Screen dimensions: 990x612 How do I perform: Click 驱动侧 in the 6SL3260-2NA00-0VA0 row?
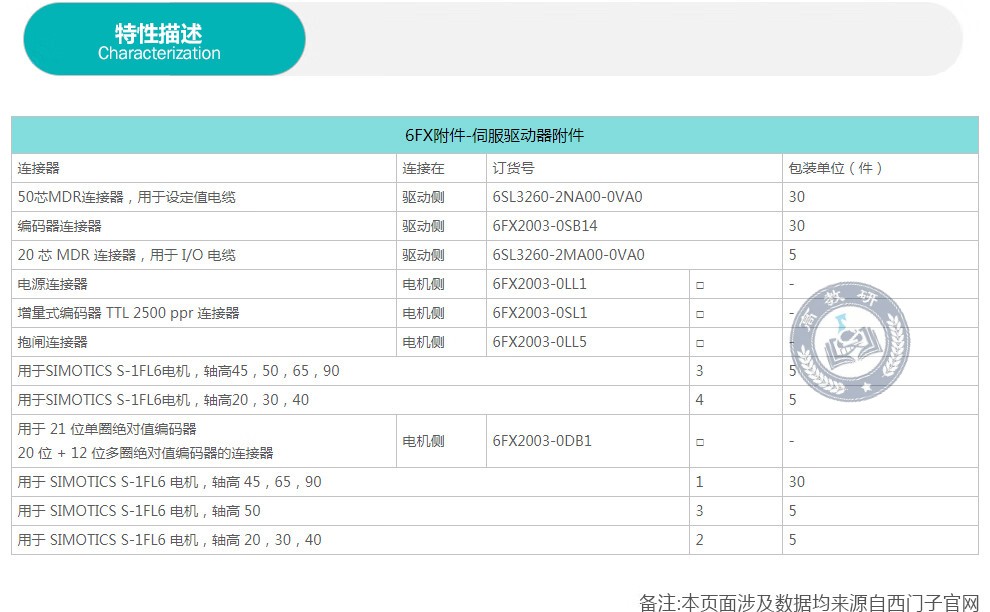click(423, 197)
